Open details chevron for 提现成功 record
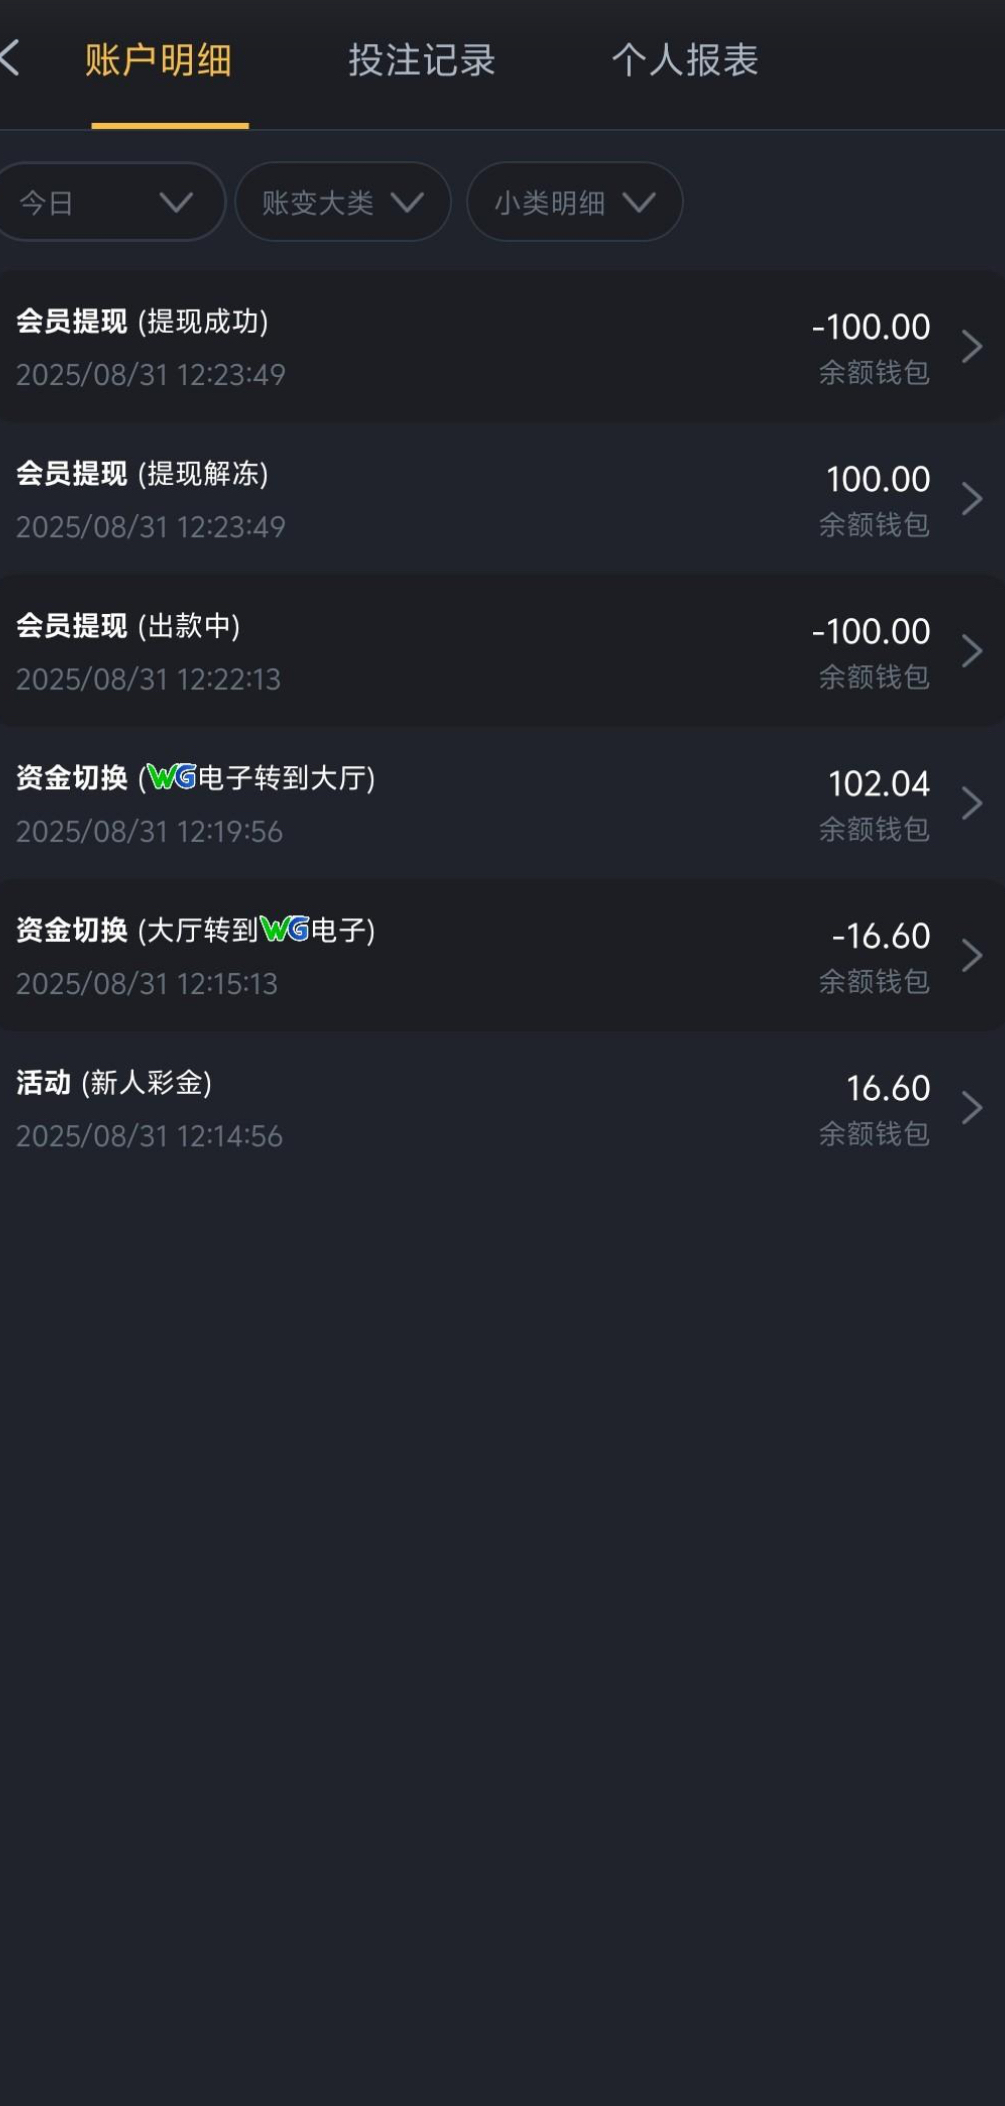This screenshot has height=2106, width=1005. tap(971, 347)
